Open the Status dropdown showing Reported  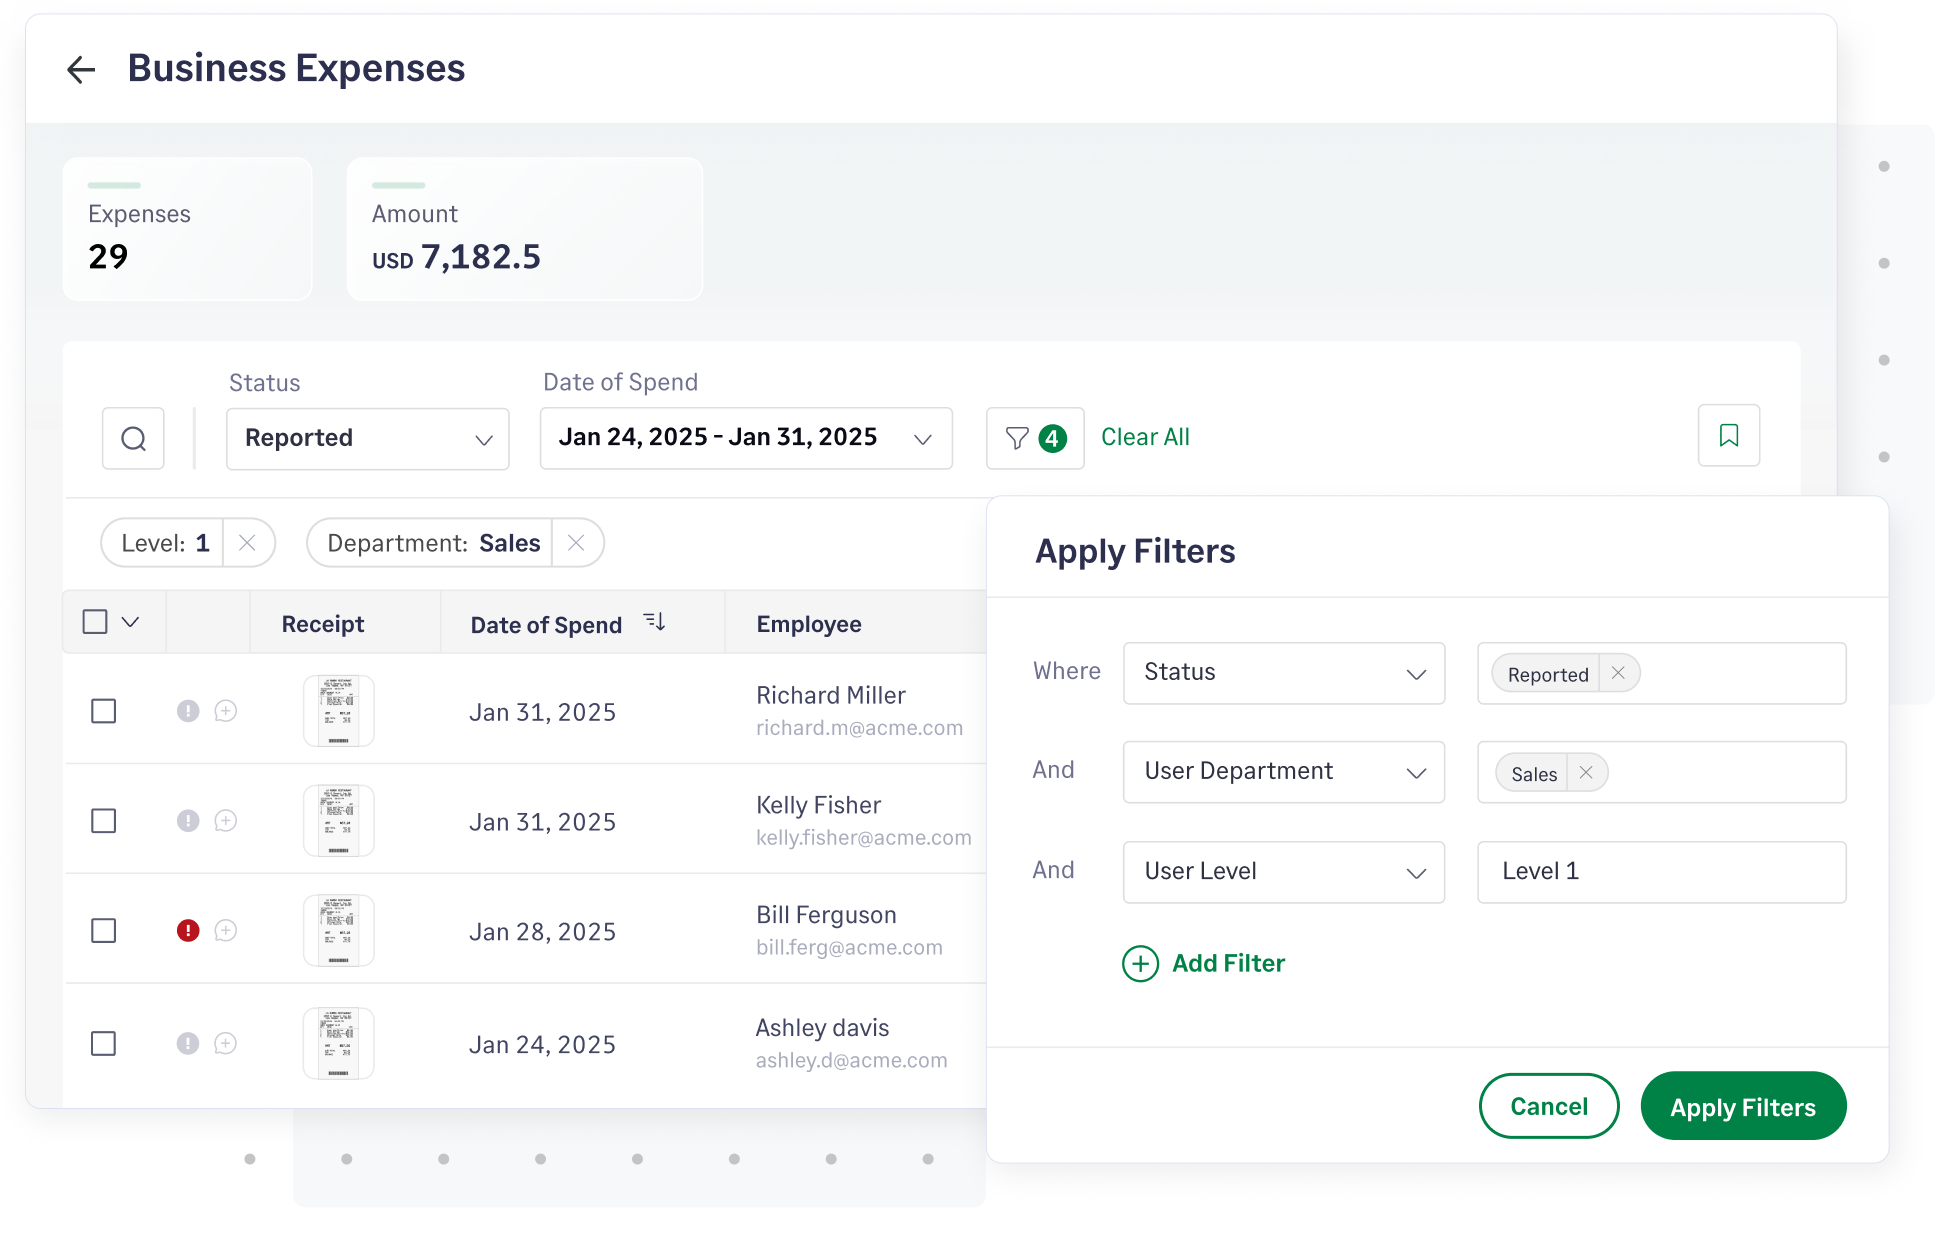[367, 438]
